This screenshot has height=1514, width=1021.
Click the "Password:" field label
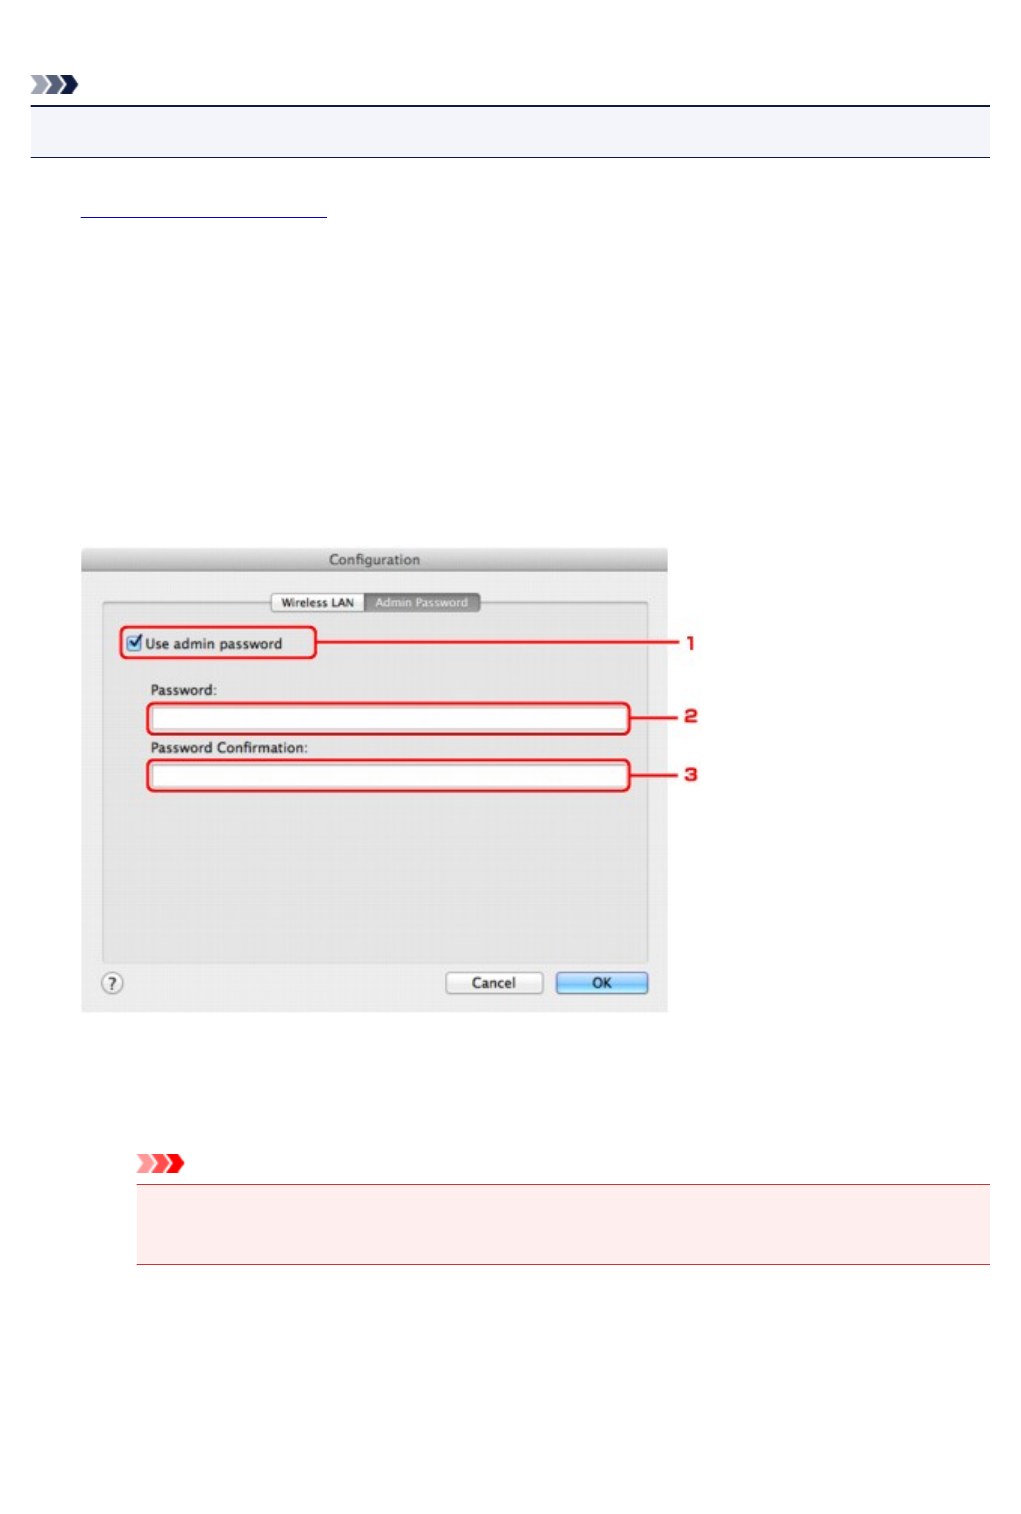coord(183,690)
